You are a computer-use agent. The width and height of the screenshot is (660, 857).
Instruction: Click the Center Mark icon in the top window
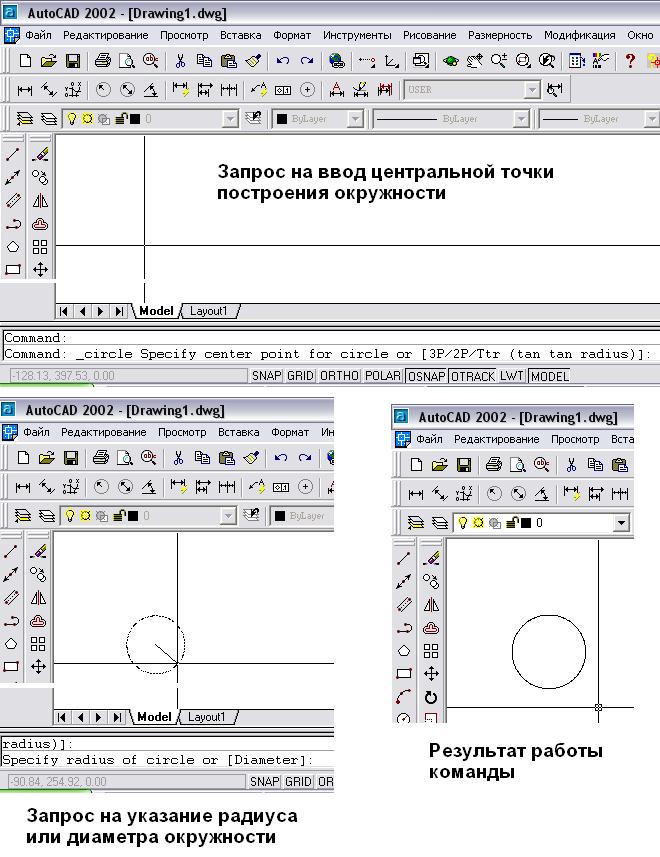point(308,90)
